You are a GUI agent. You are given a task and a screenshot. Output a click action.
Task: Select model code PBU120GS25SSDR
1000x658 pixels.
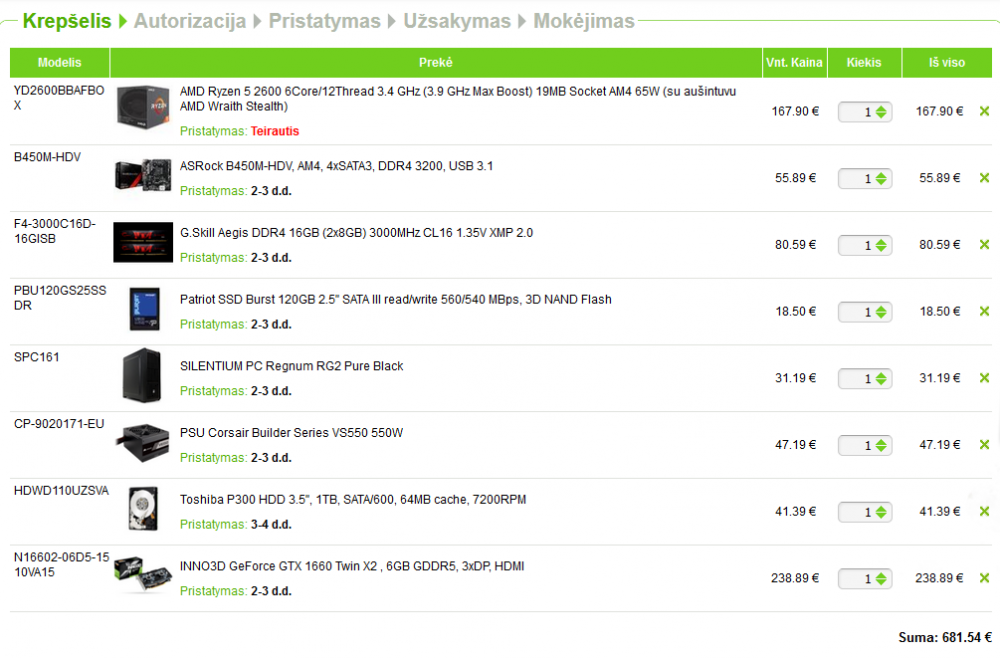[60, 298]
